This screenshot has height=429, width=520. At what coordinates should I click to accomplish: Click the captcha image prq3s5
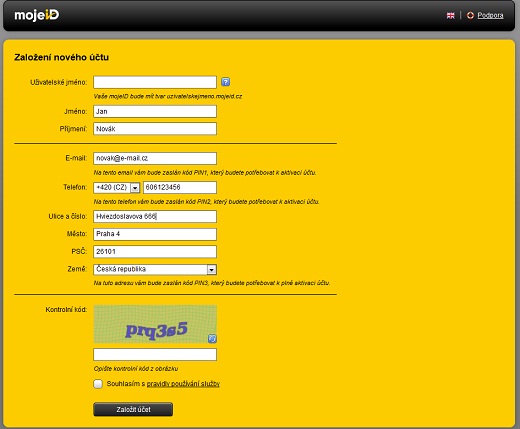(x=155, y=324)
